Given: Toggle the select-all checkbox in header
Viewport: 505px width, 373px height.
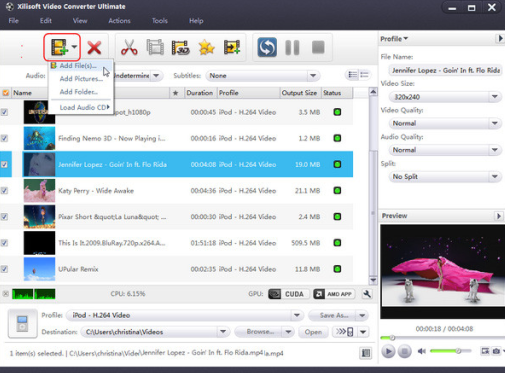Looking at the screenshot, I should 6,93.
